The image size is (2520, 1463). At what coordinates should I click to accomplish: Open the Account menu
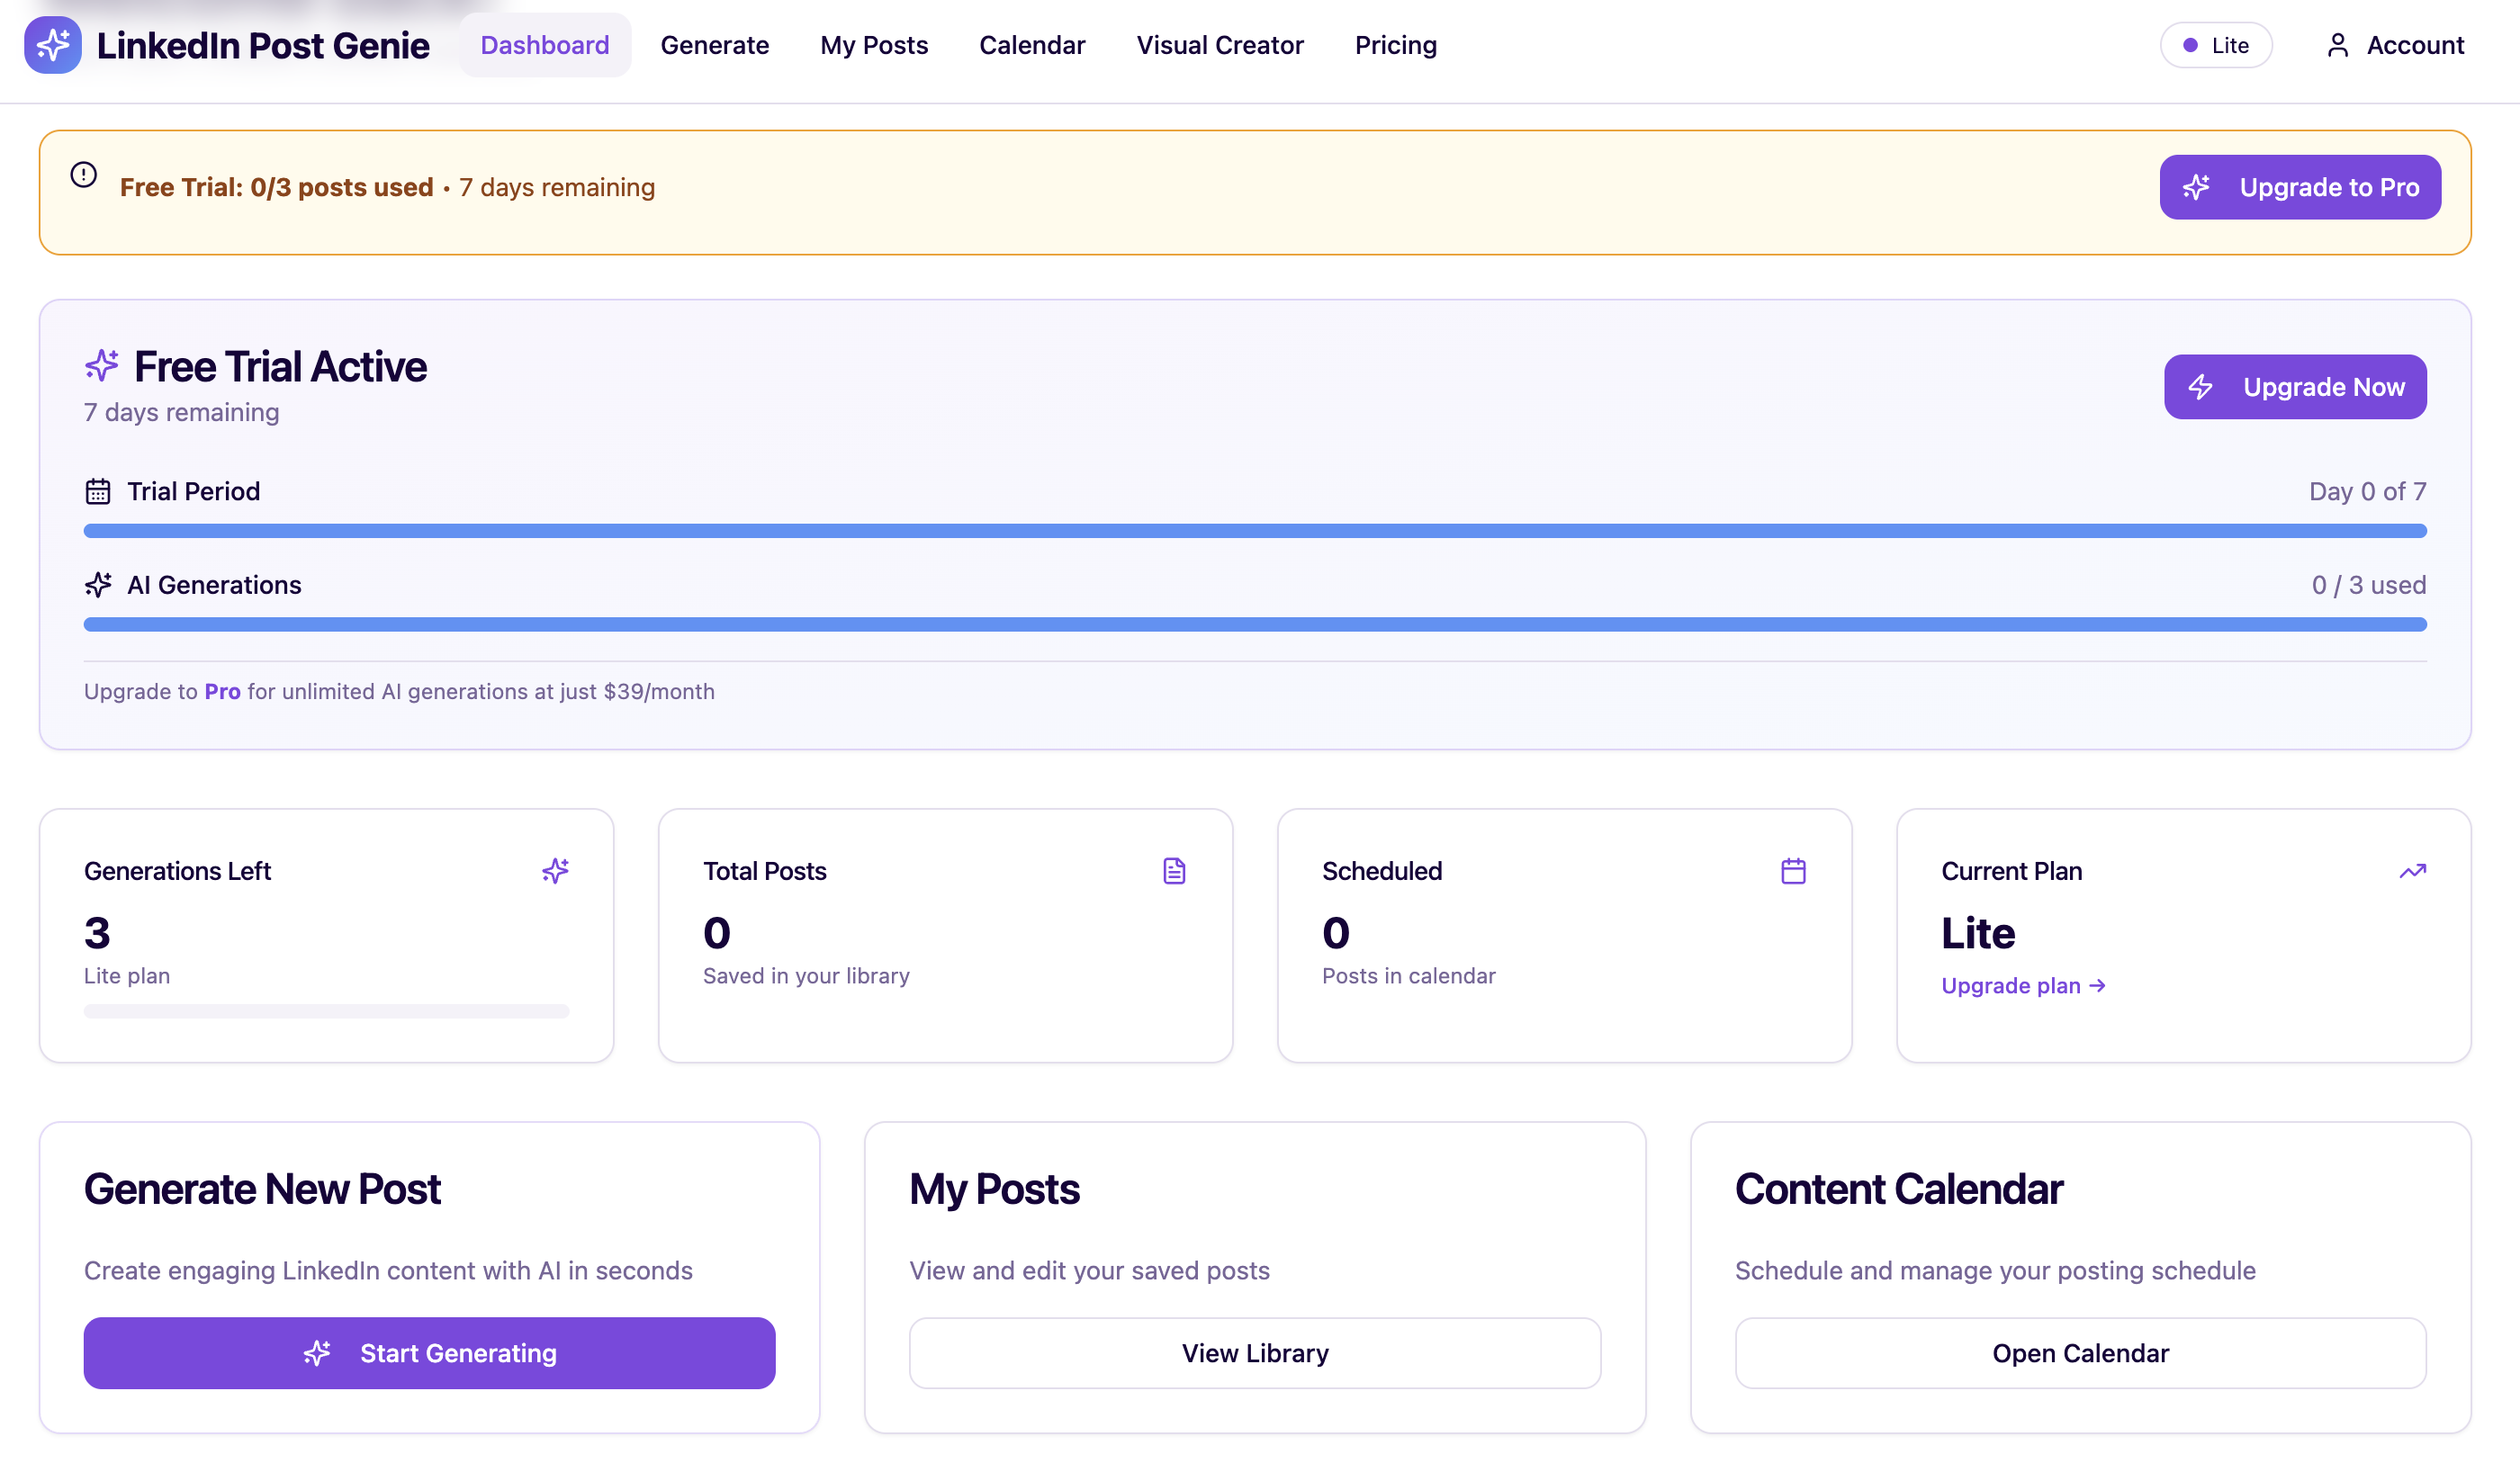(x=2395, y=45)
